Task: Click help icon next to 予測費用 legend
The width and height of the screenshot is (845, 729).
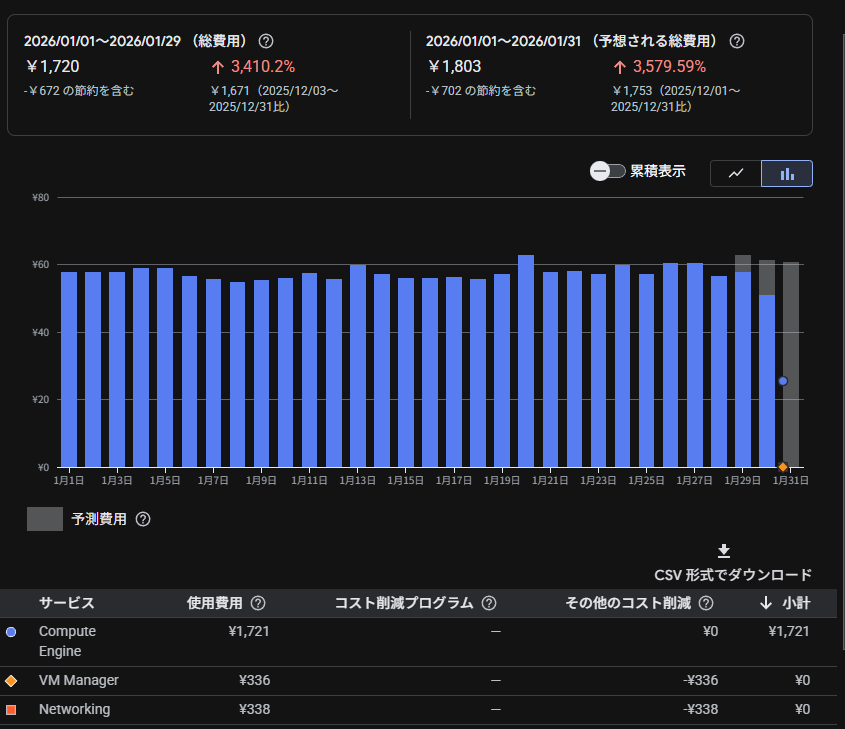Action: pyautogui.click(x=143, y=519)
